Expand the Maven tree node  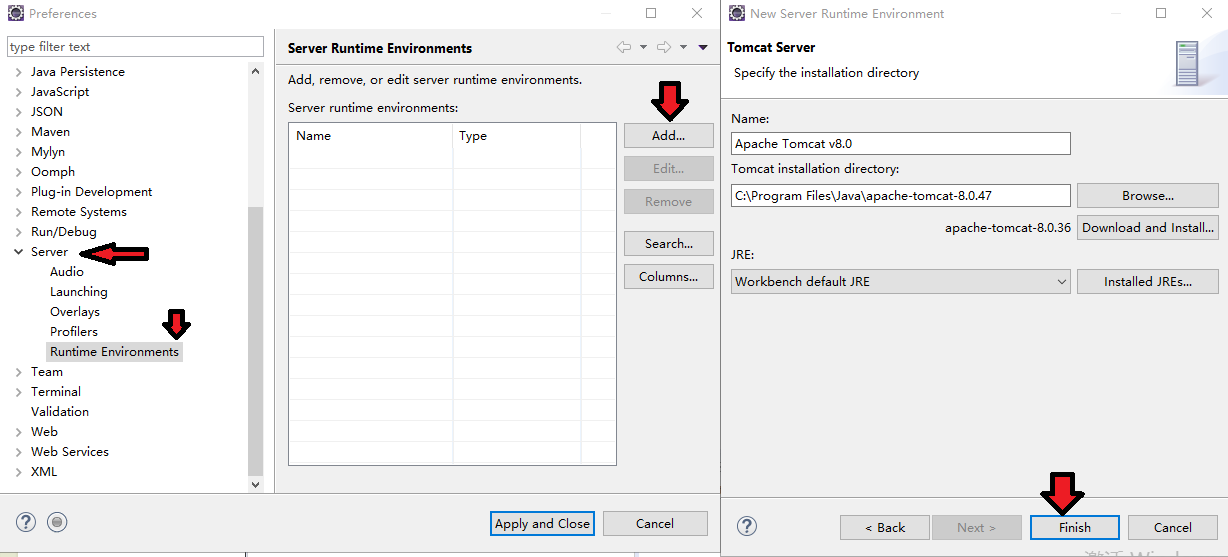(18, 132)
